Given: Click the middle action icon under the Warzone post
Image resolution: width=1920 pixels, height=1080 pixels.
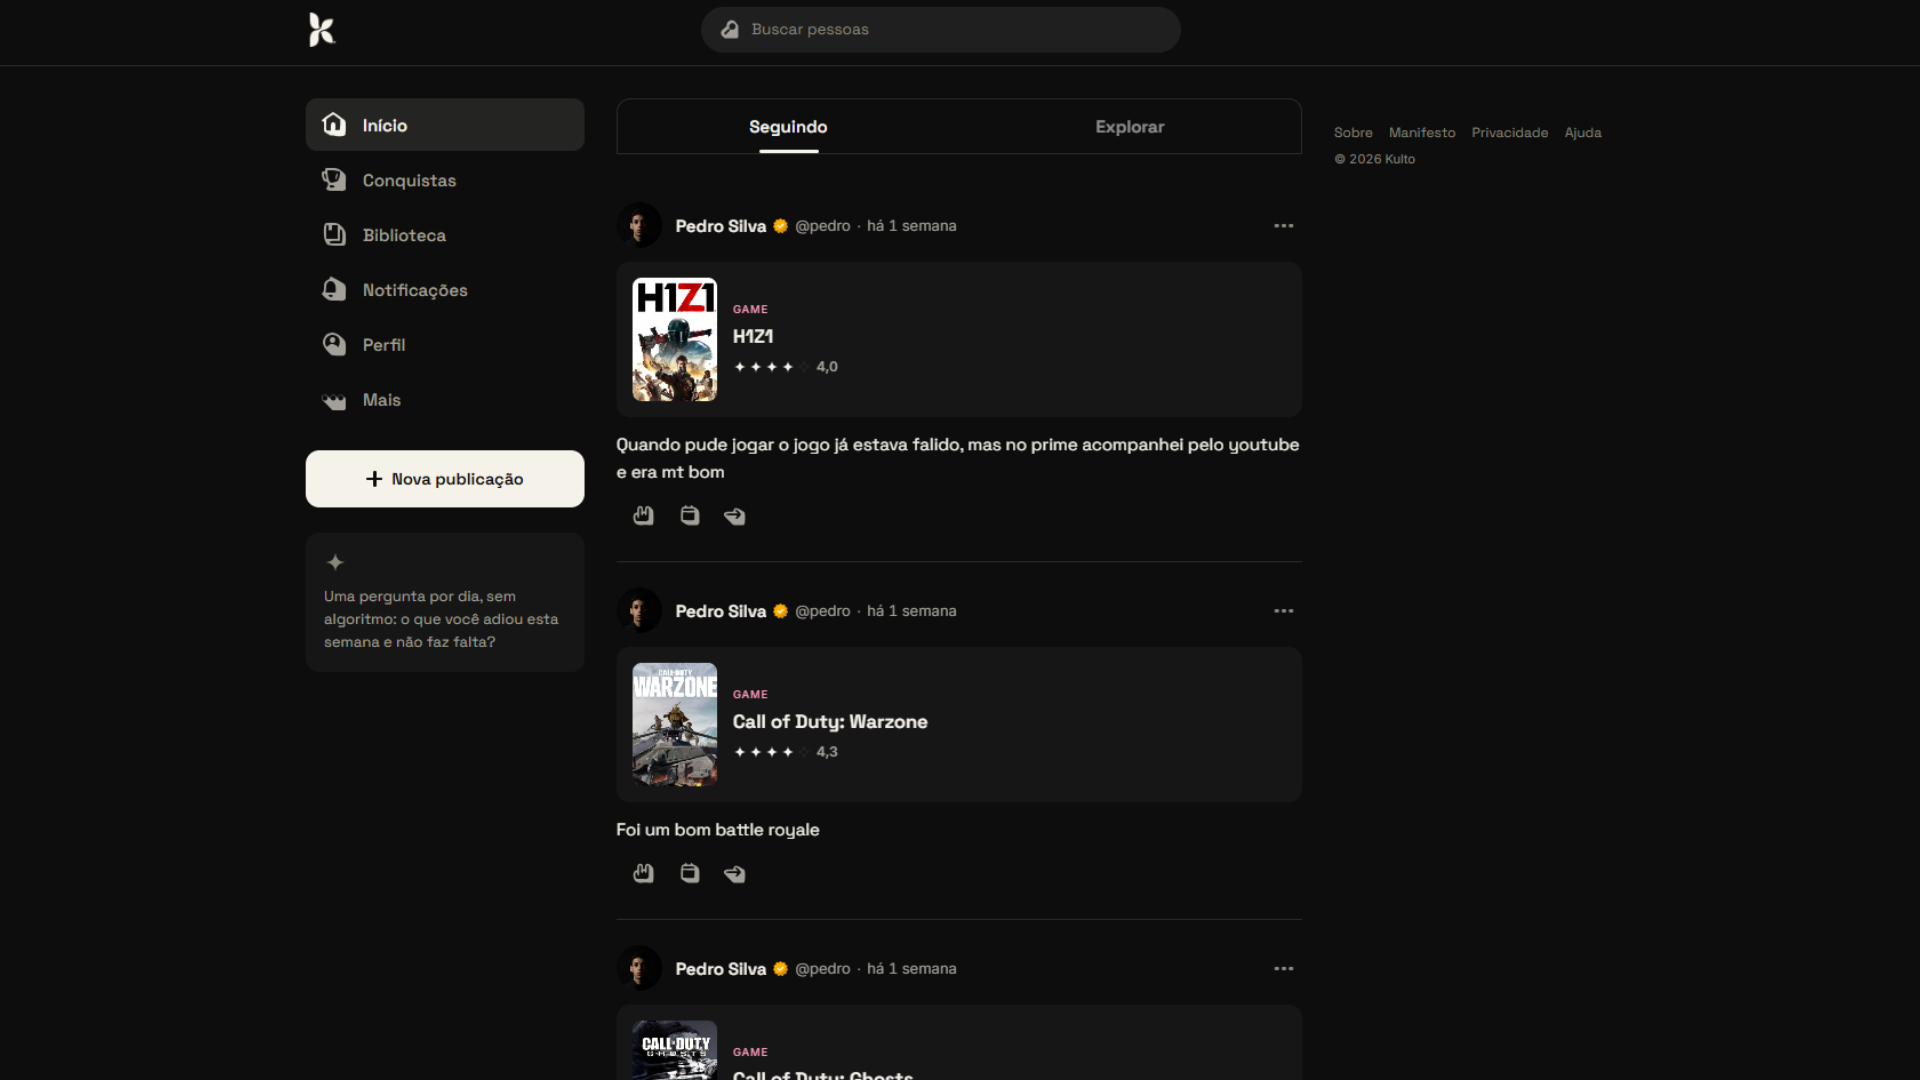Looking at the screenshot, I should click(690, 874).
